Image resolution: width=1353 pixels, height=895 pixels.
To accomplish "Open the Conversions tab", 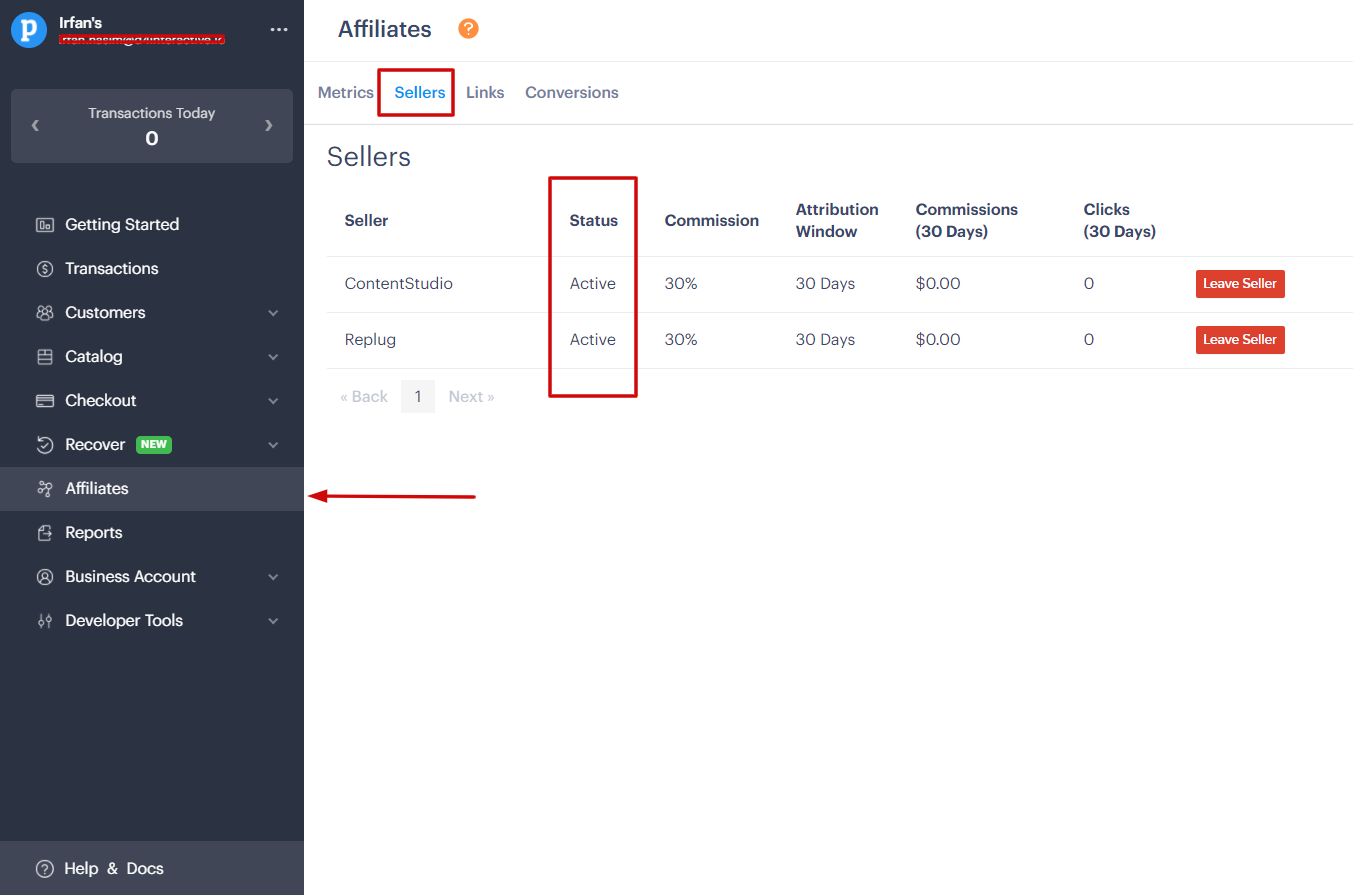I will click(571, 93).
